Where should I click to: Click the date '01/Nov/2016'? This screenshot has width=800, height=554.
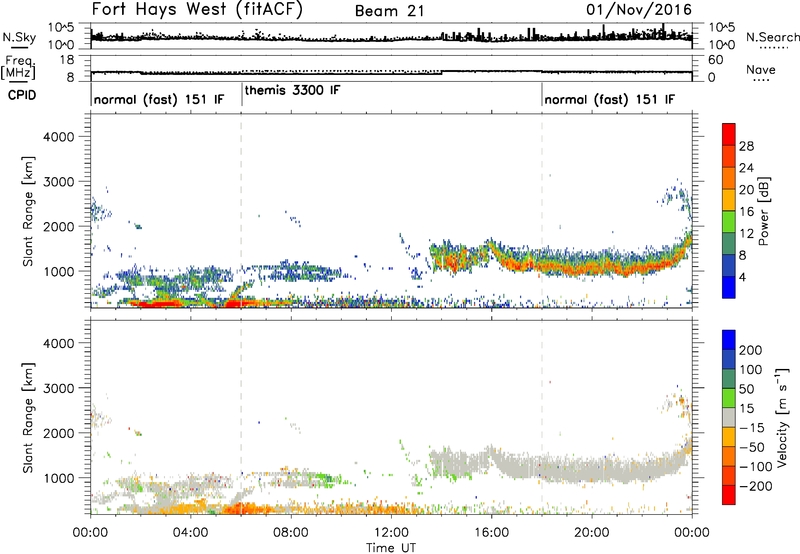click(638, 9)
